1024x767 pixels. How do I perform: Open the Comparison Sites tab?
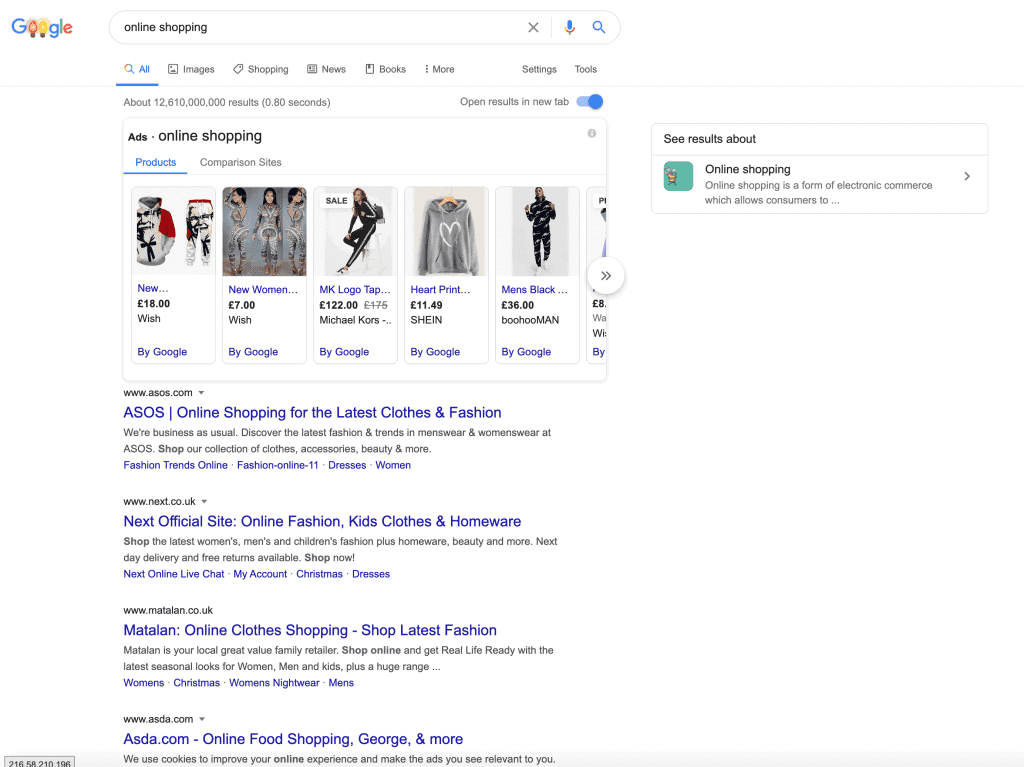coord(242,162)
